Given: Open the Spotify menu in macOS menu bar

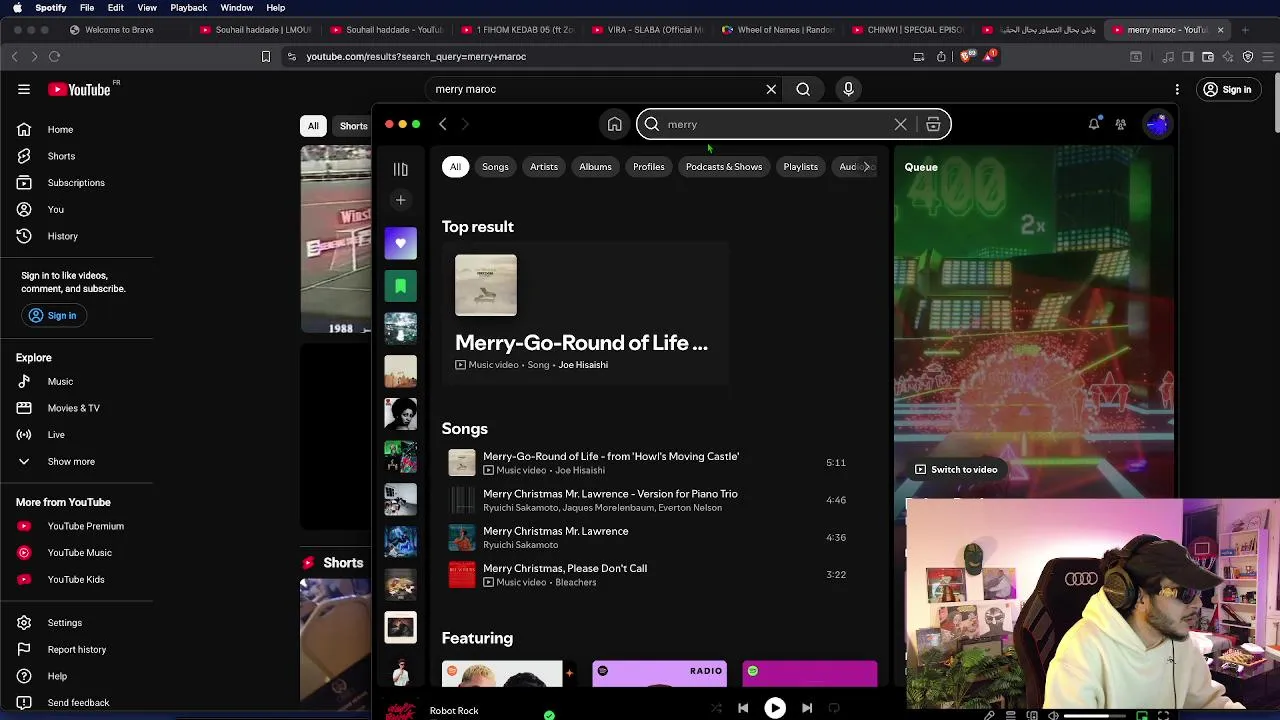Looking at the screenshot, I should coord(51,8).
